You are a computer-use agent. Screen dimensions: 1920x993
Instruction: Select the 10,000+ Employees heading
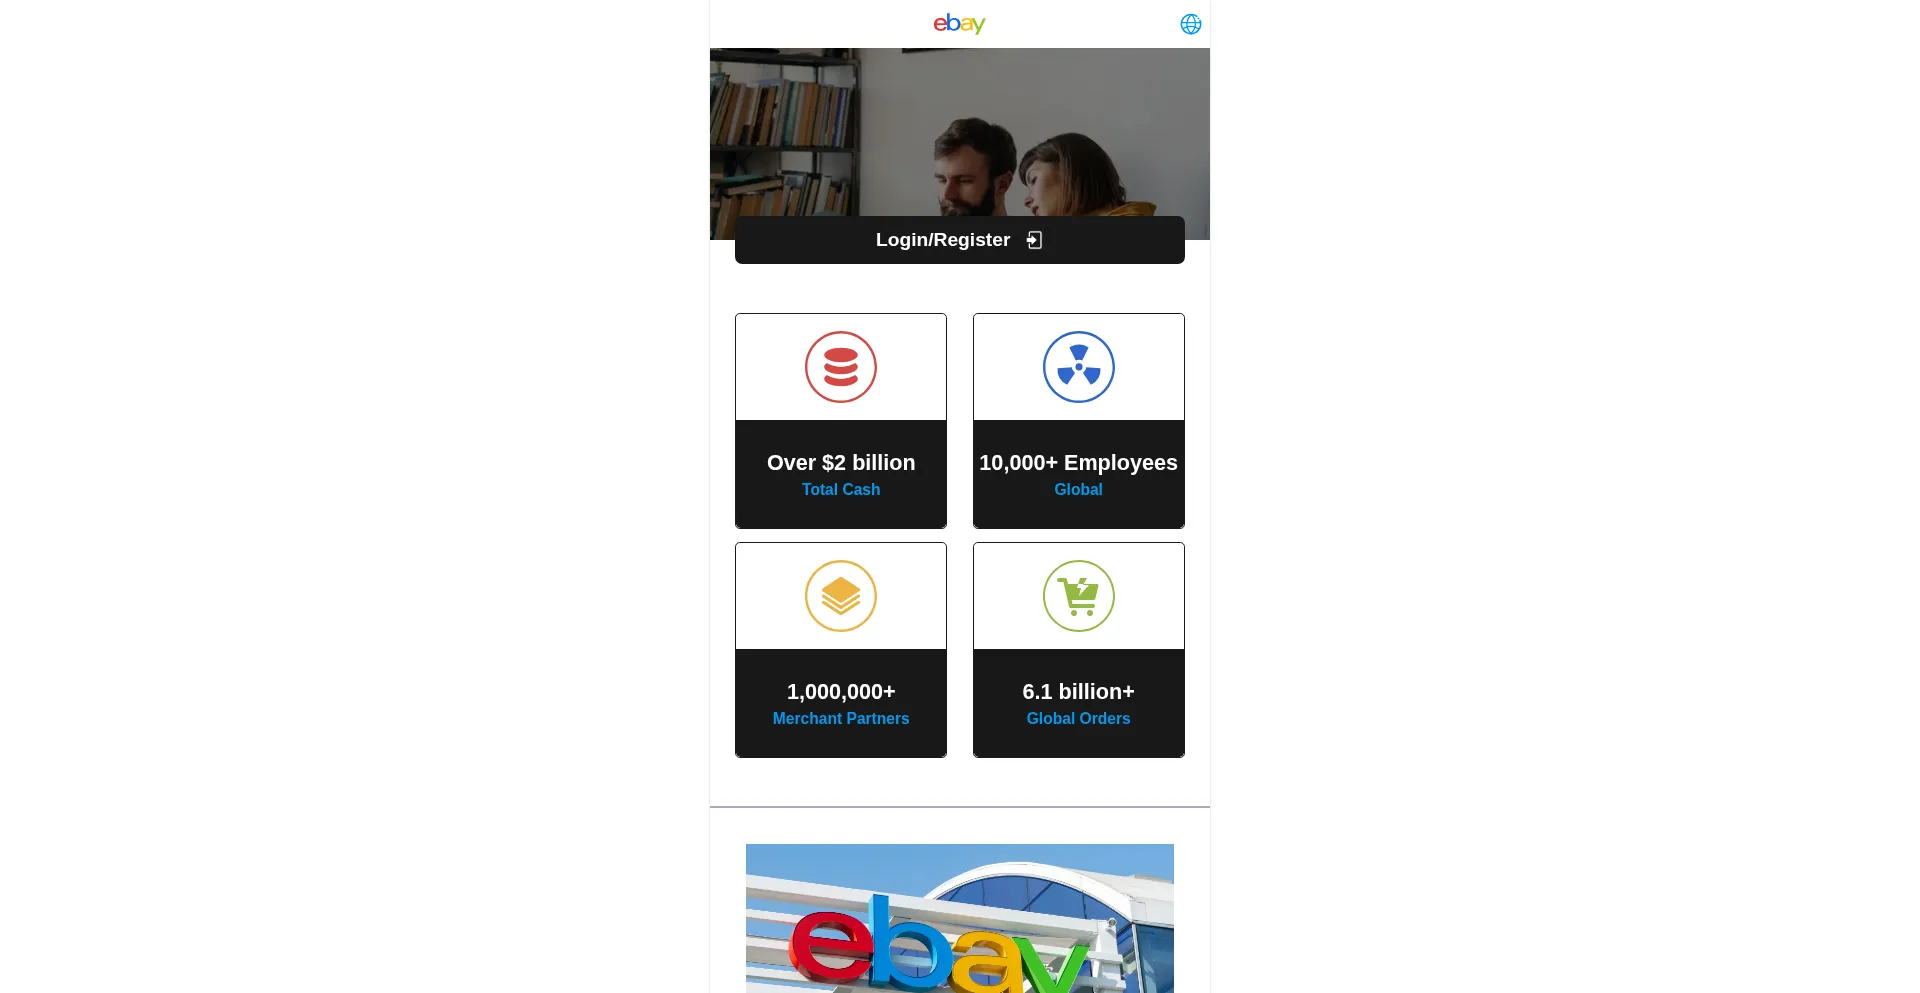coord(1078,463)
